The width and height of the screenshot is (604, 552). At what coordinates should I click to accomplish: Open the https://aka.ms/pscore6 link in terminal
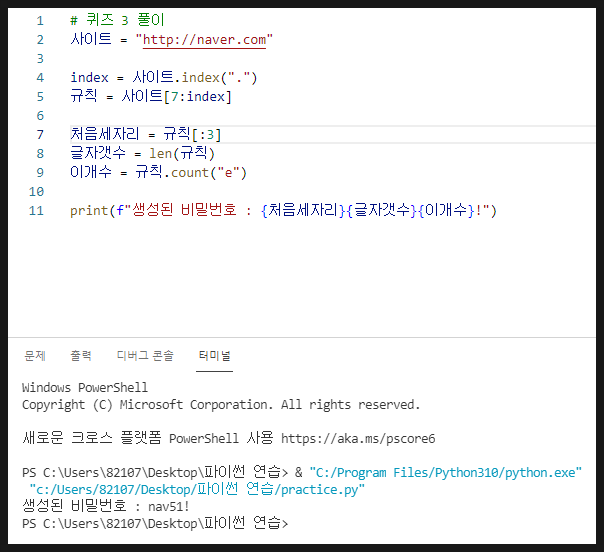(358, 438)
